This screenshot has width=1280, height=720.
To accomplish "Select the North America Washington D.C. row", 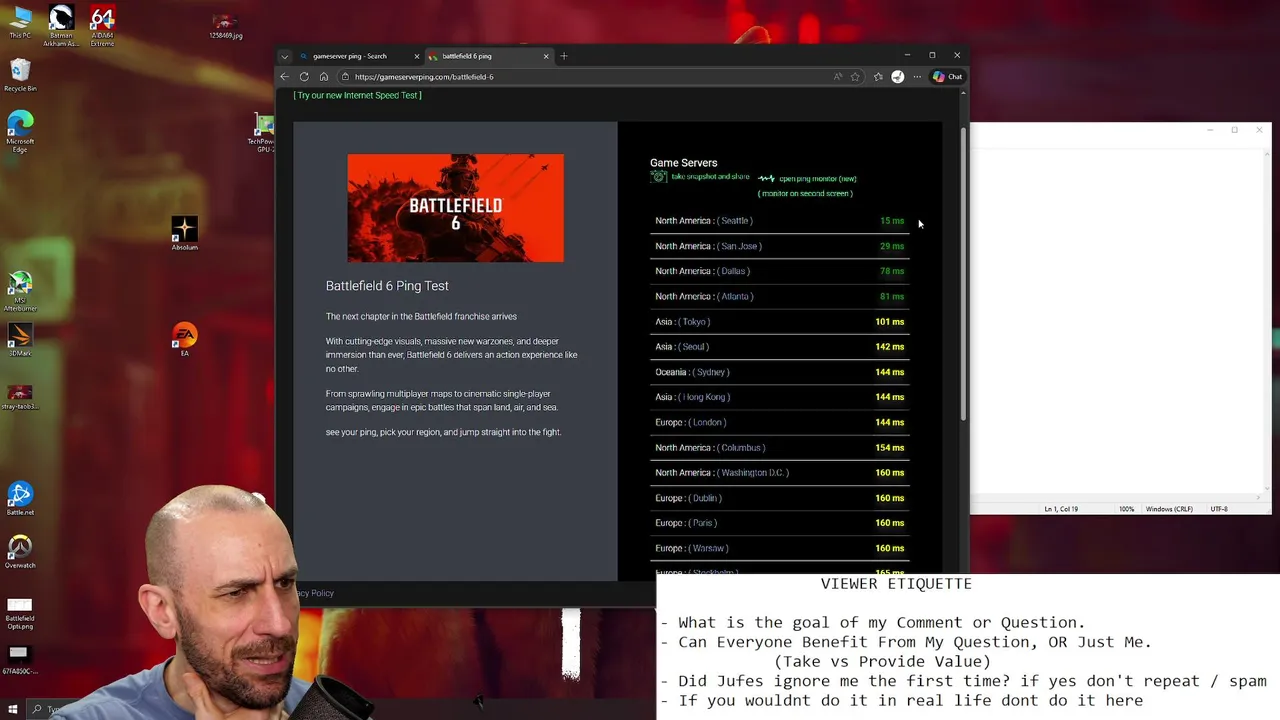I will (x=780, y=473).
